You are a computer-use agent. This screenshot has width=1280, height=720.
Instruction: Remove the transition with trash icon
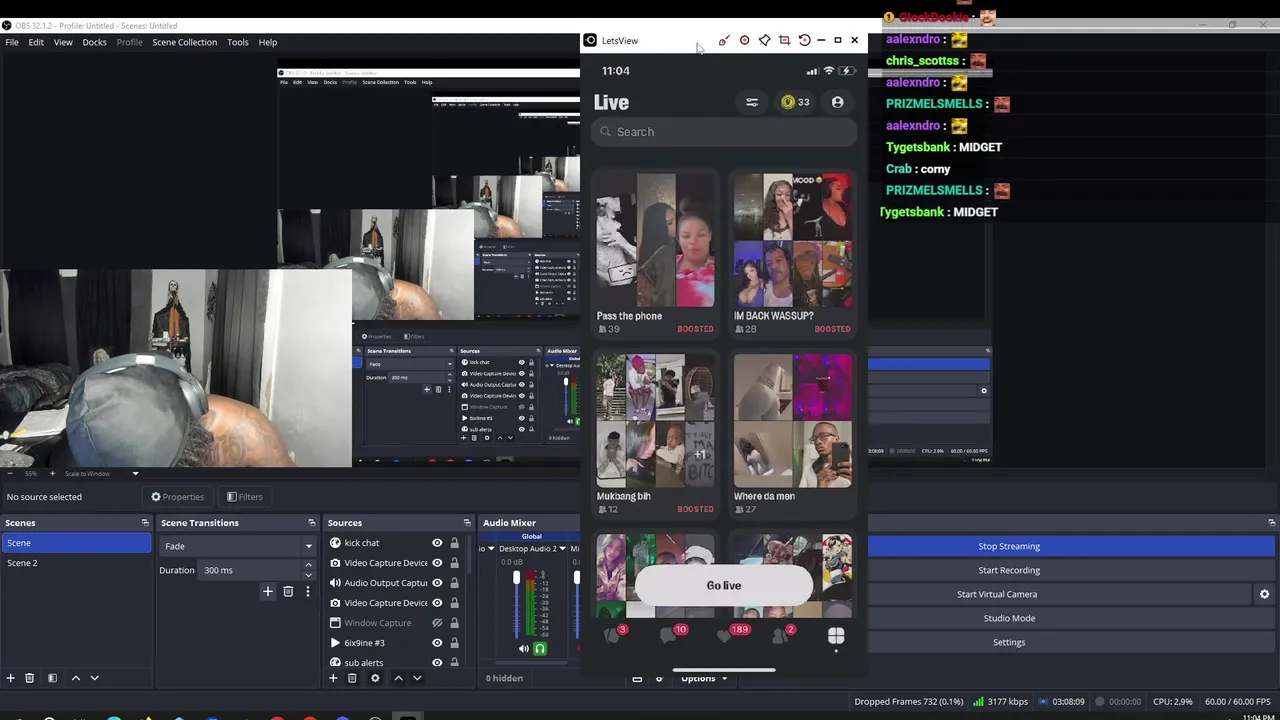[288, 592]
